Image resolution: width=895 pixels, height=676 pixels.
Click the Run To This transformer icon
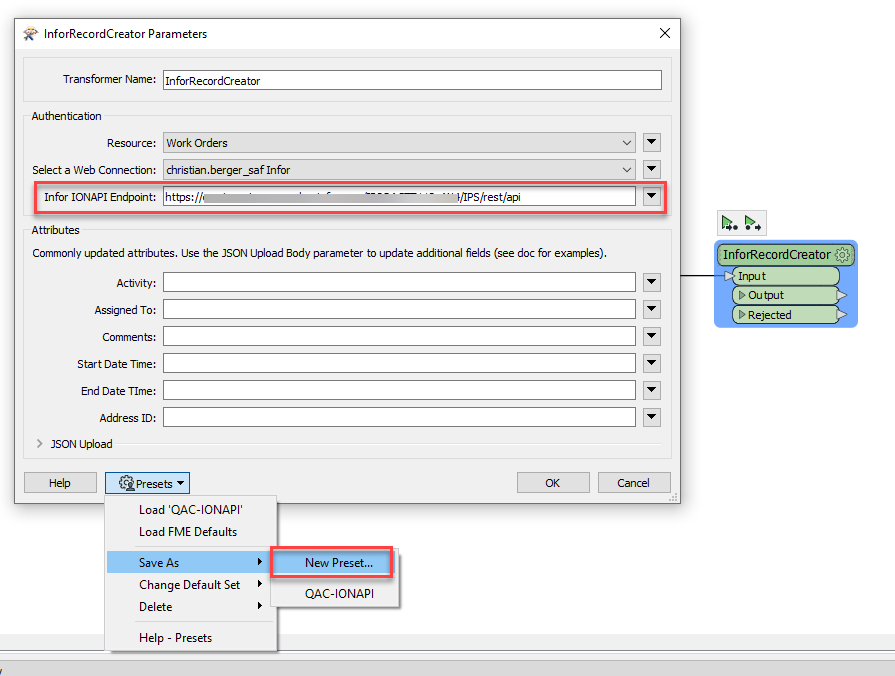click(729, 223)
